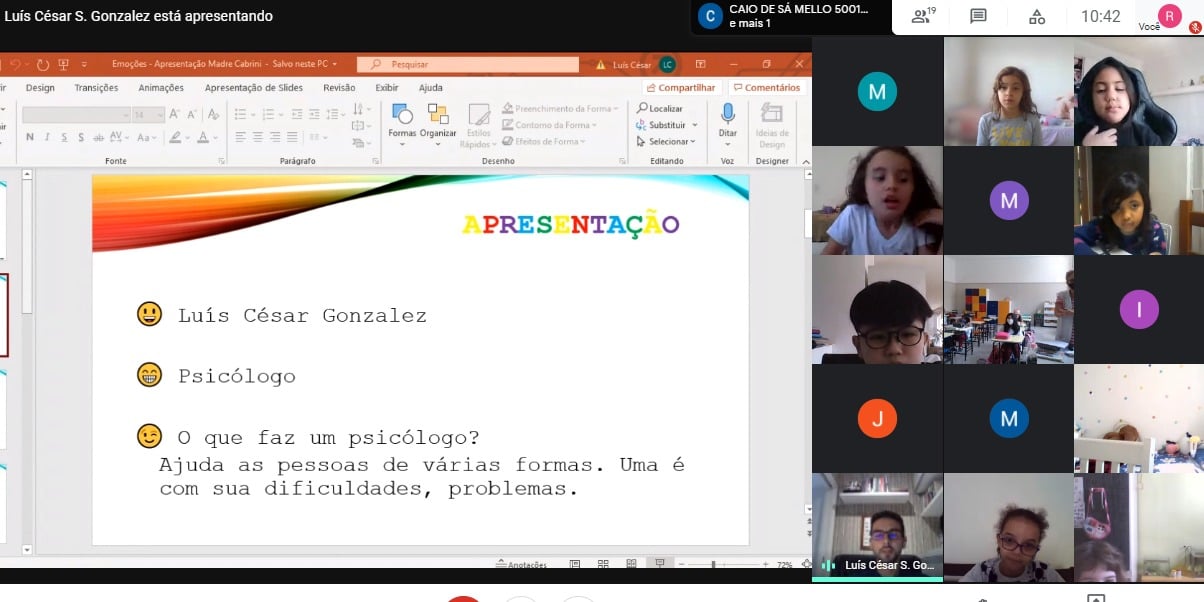Justify the paragraph text
1204x602 pixels.
pos(292,137)
